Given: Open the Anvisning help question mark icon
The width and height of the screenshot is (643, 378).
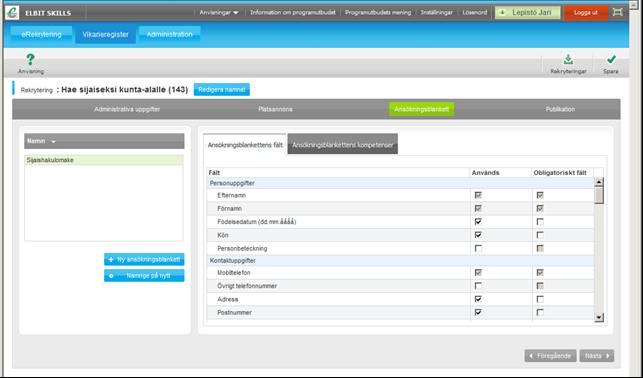Looking at the screenshot, I should pyautogui.click(x=30, y=60).
